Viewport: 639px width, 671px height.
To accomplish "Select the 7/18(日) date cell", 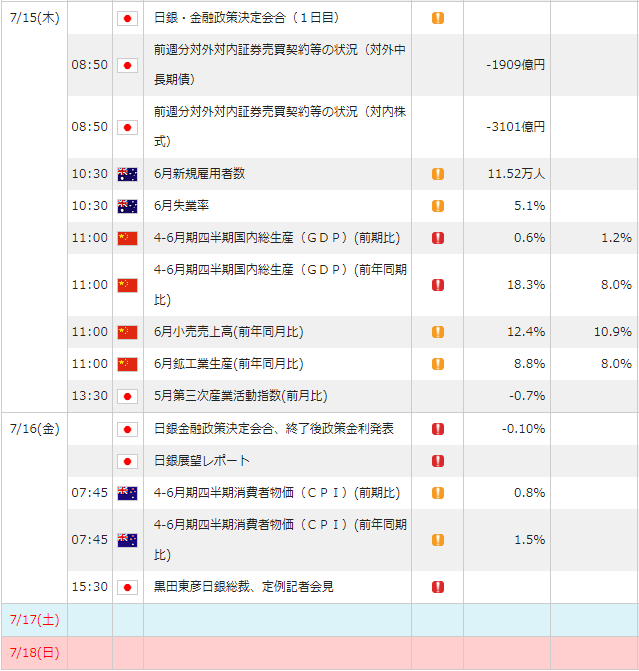I will (35, 653).
